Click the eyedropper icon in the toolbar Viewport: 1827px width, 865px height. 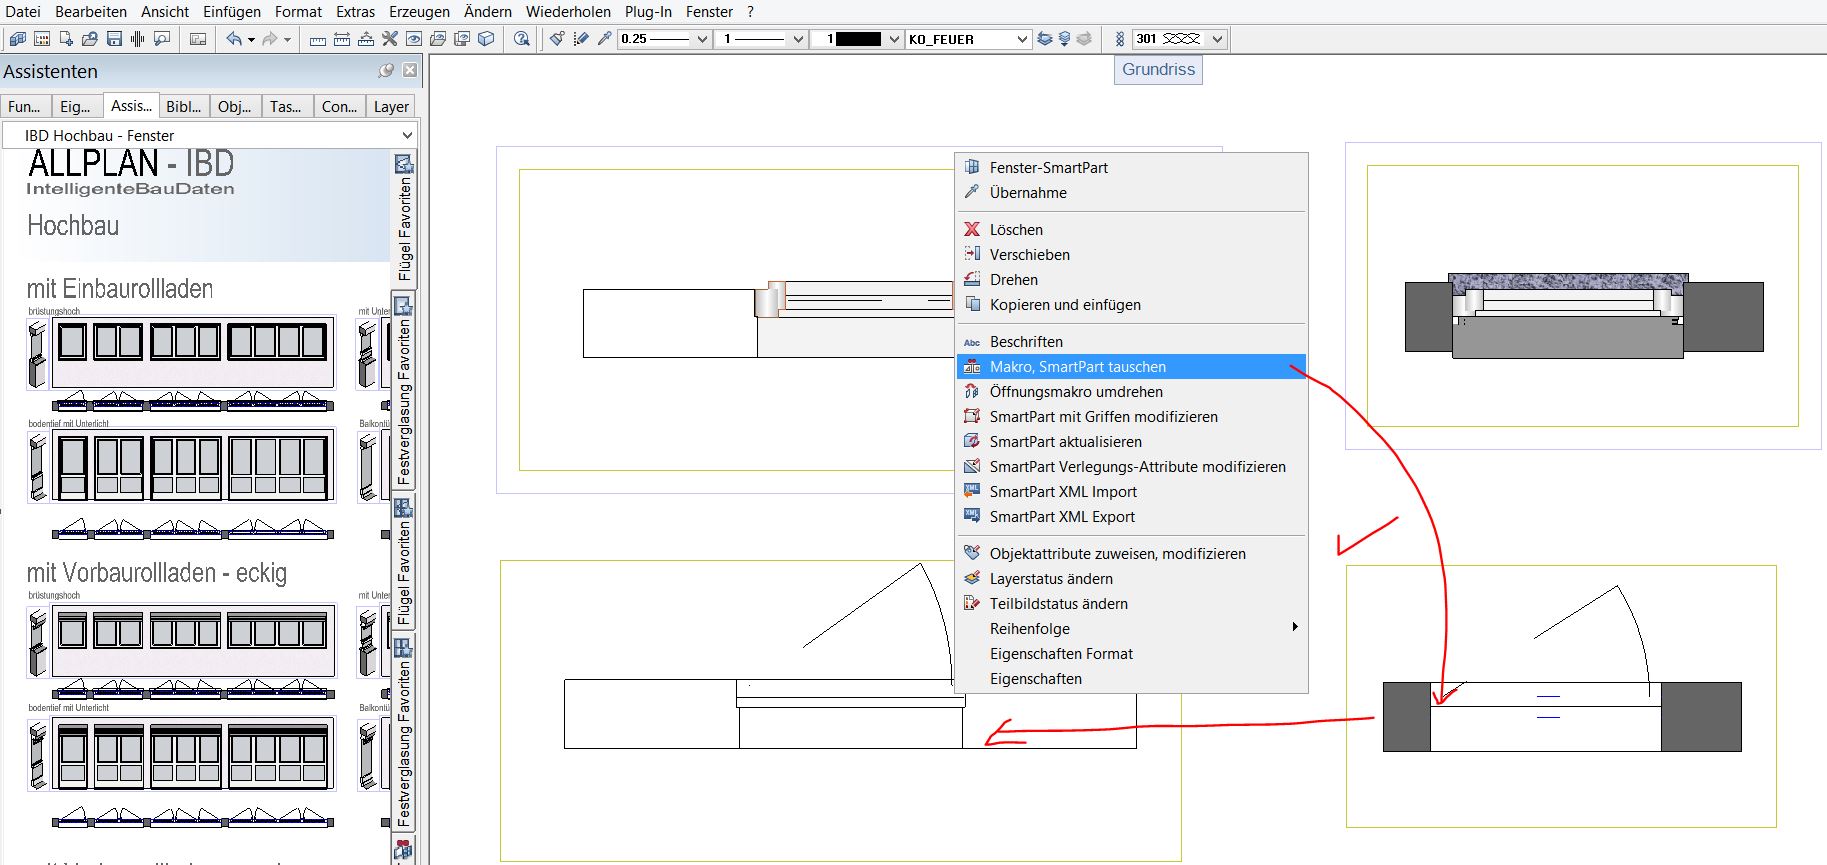click(x=604, y=39)
